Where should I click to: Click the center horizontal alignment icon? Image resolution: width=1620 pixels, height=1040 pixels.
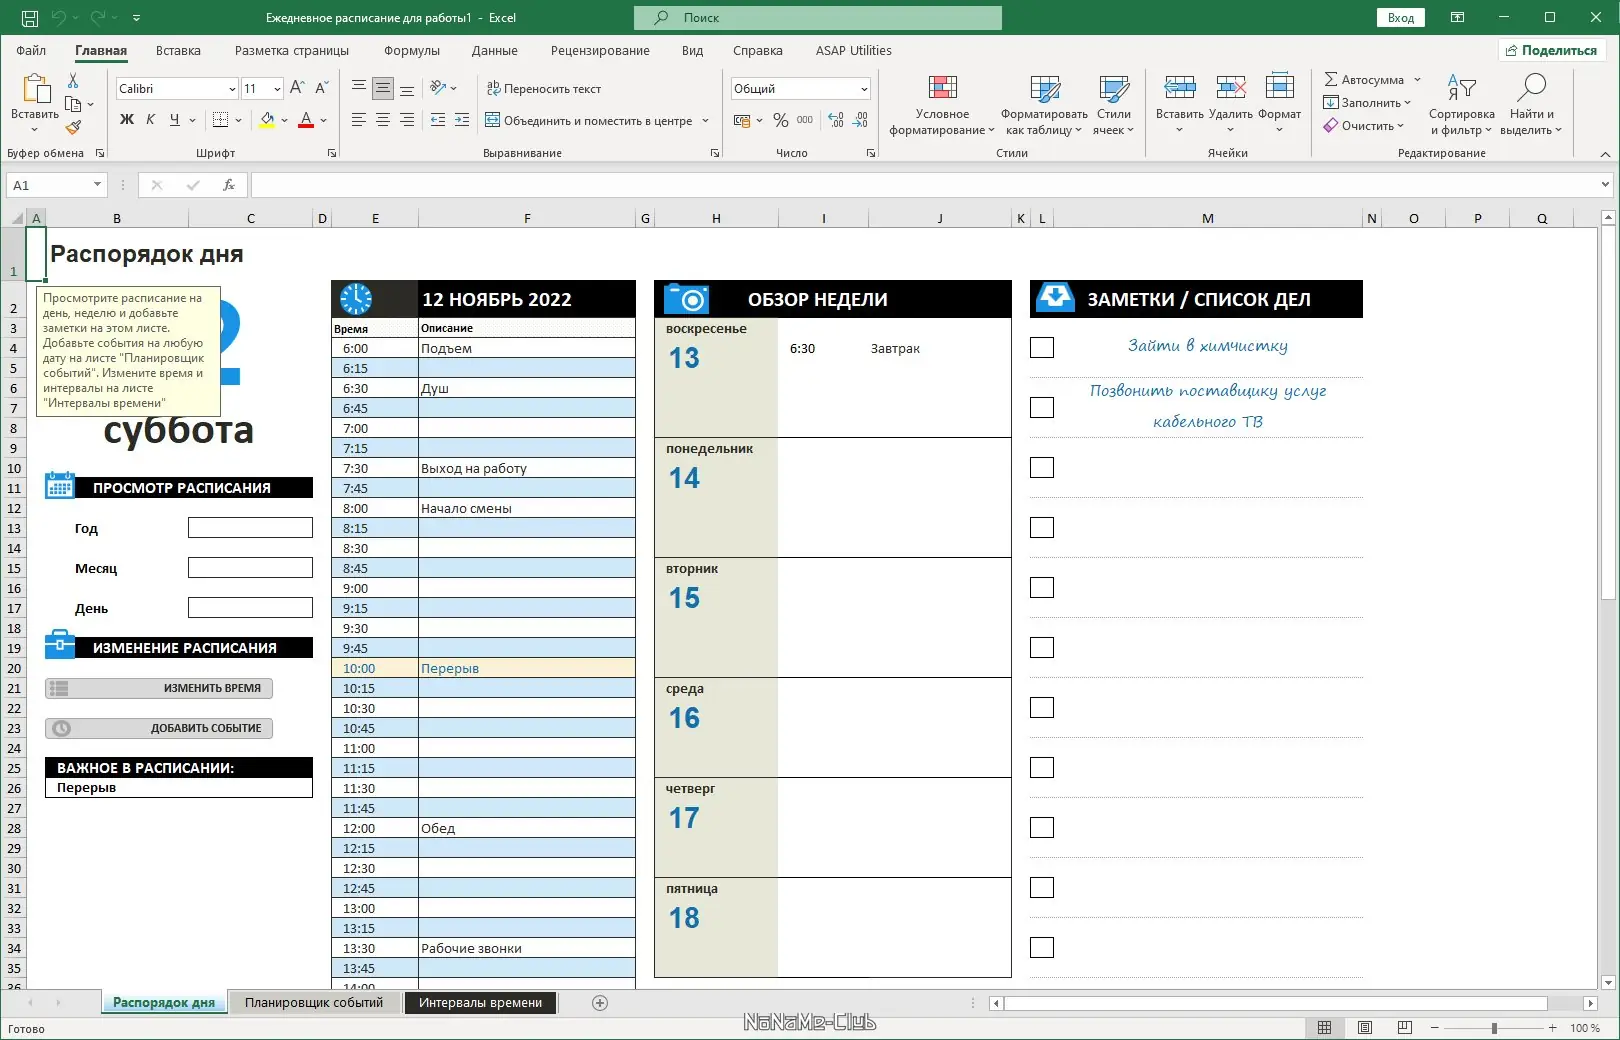pos(383,120)
